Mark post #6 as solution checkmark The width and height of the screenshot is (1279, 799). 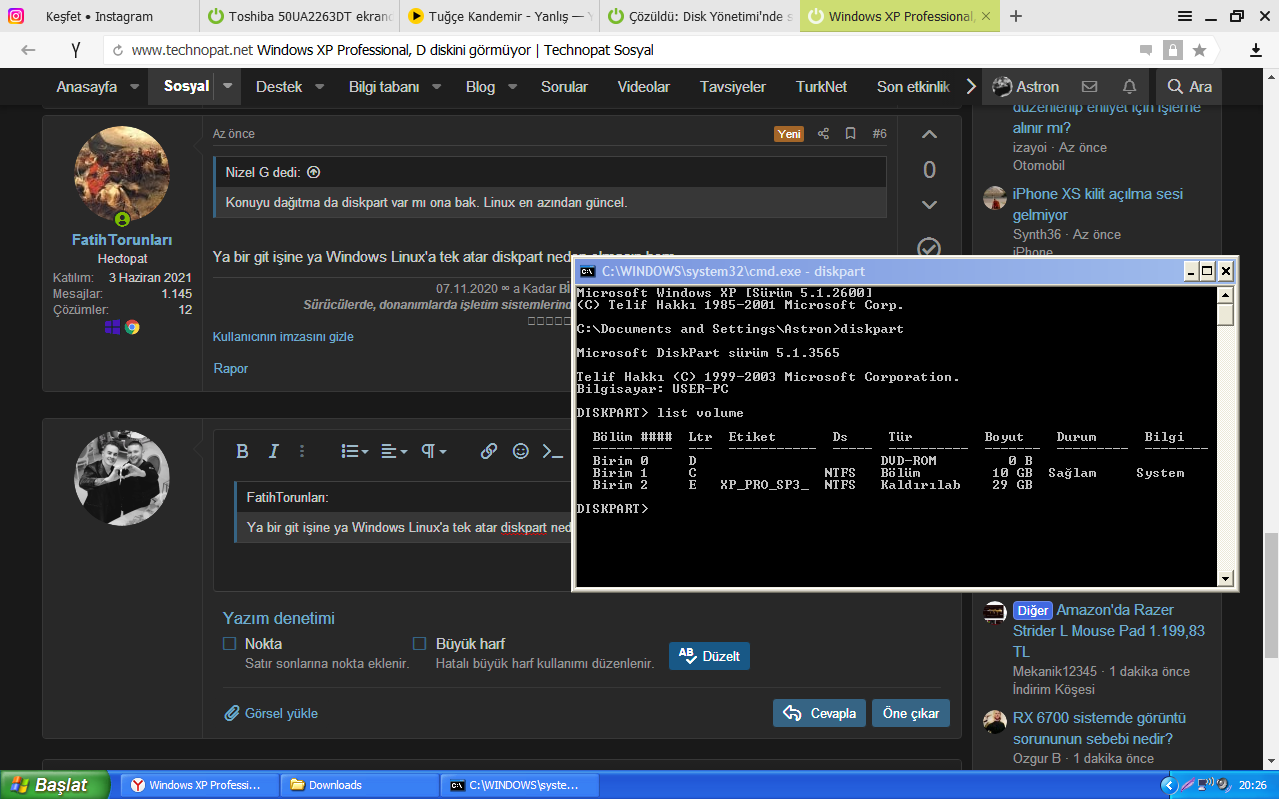pyautogui.click(x=929, y=247)
